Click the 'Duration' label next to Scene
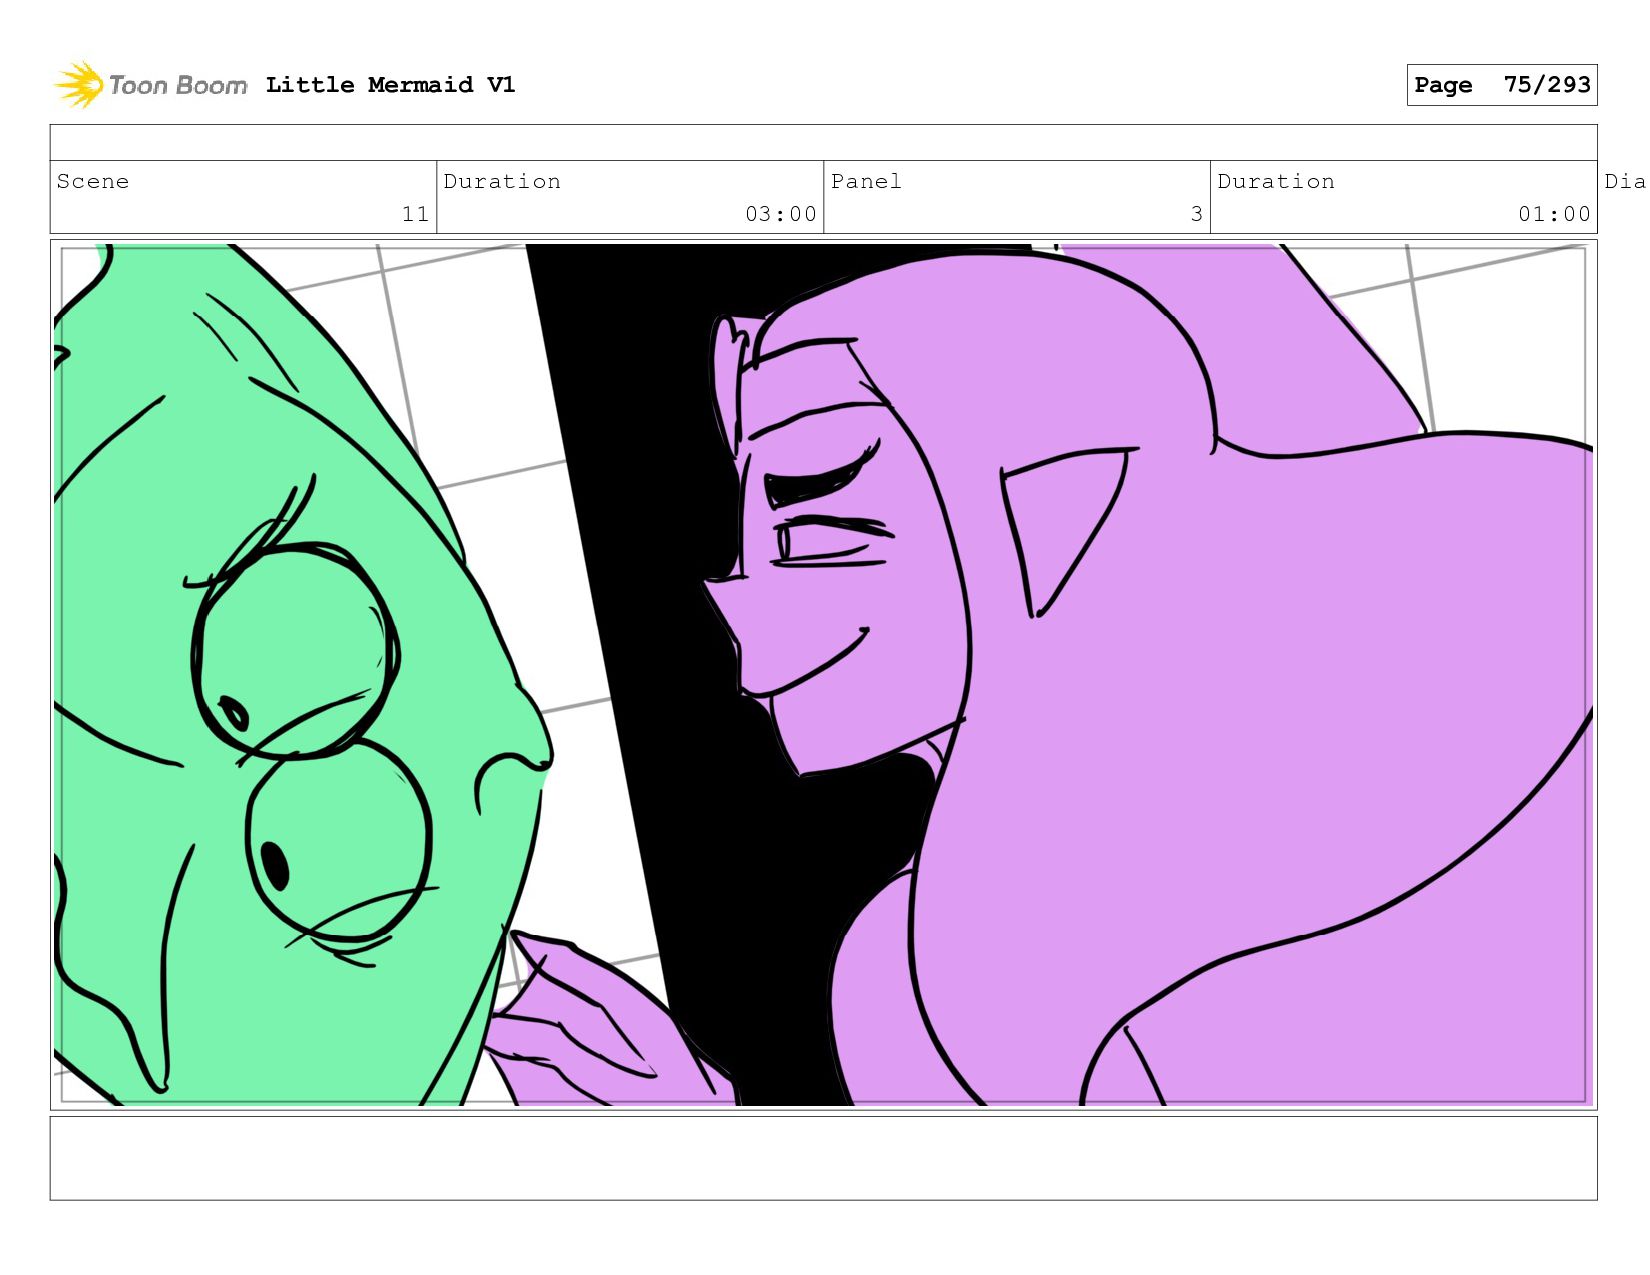Image resolution: width=1650 pixels, height=1275 pixels. click(502, 181)
